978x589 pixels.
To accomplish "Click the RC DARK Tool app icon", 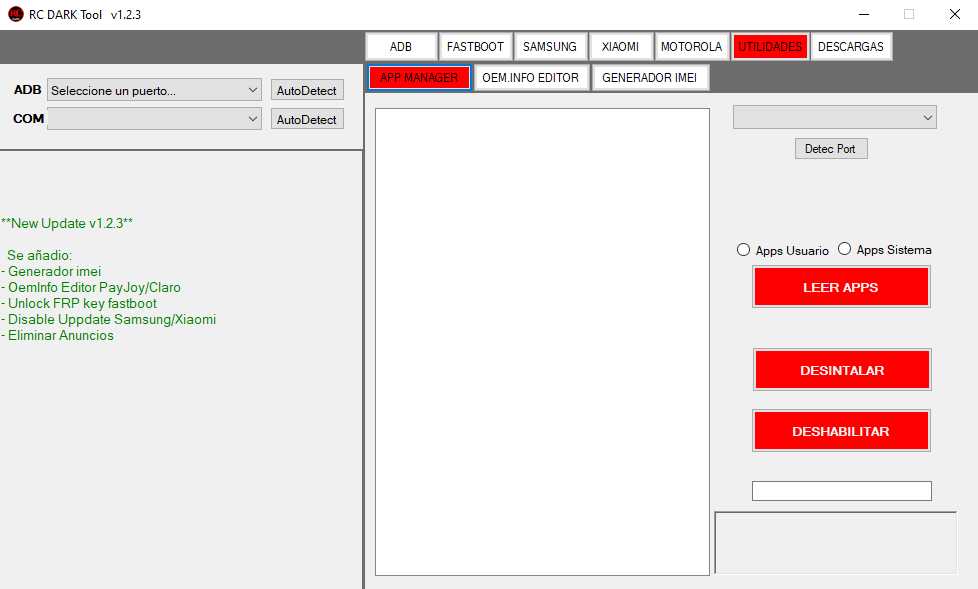I will coord(15,14).
